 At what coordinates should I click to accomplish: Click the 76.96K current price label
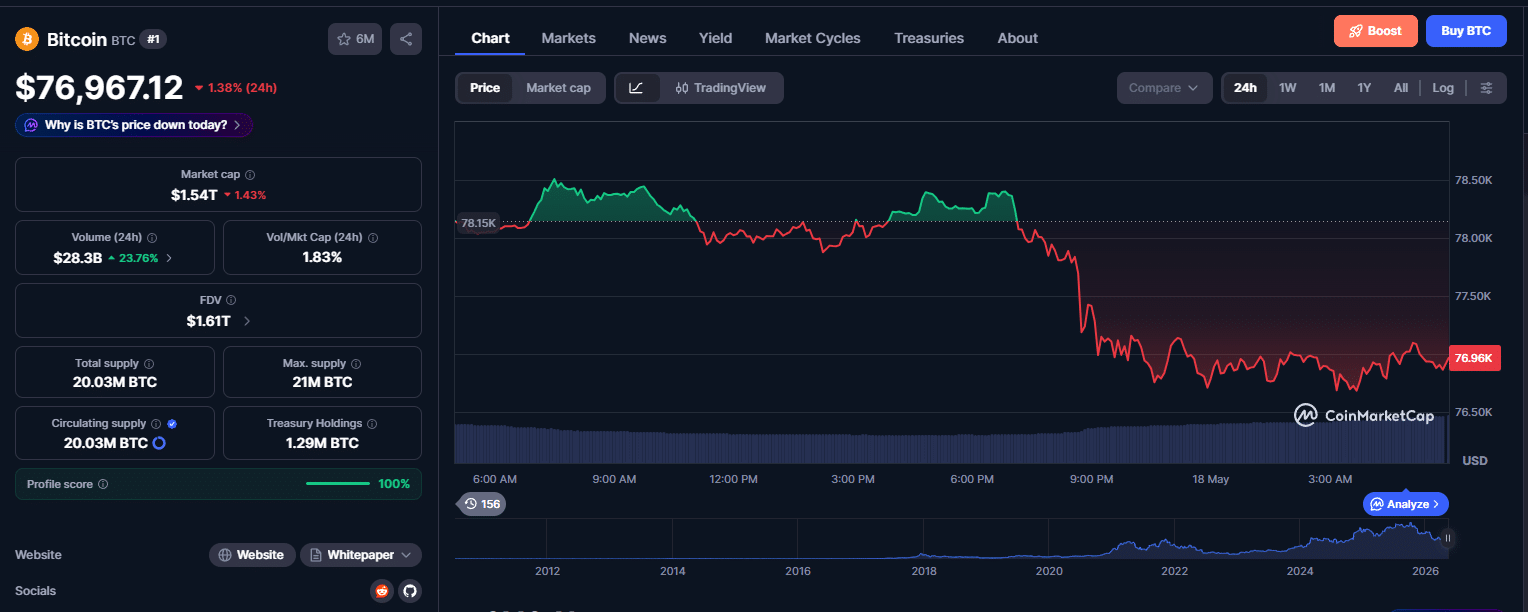click(1474, 358)
